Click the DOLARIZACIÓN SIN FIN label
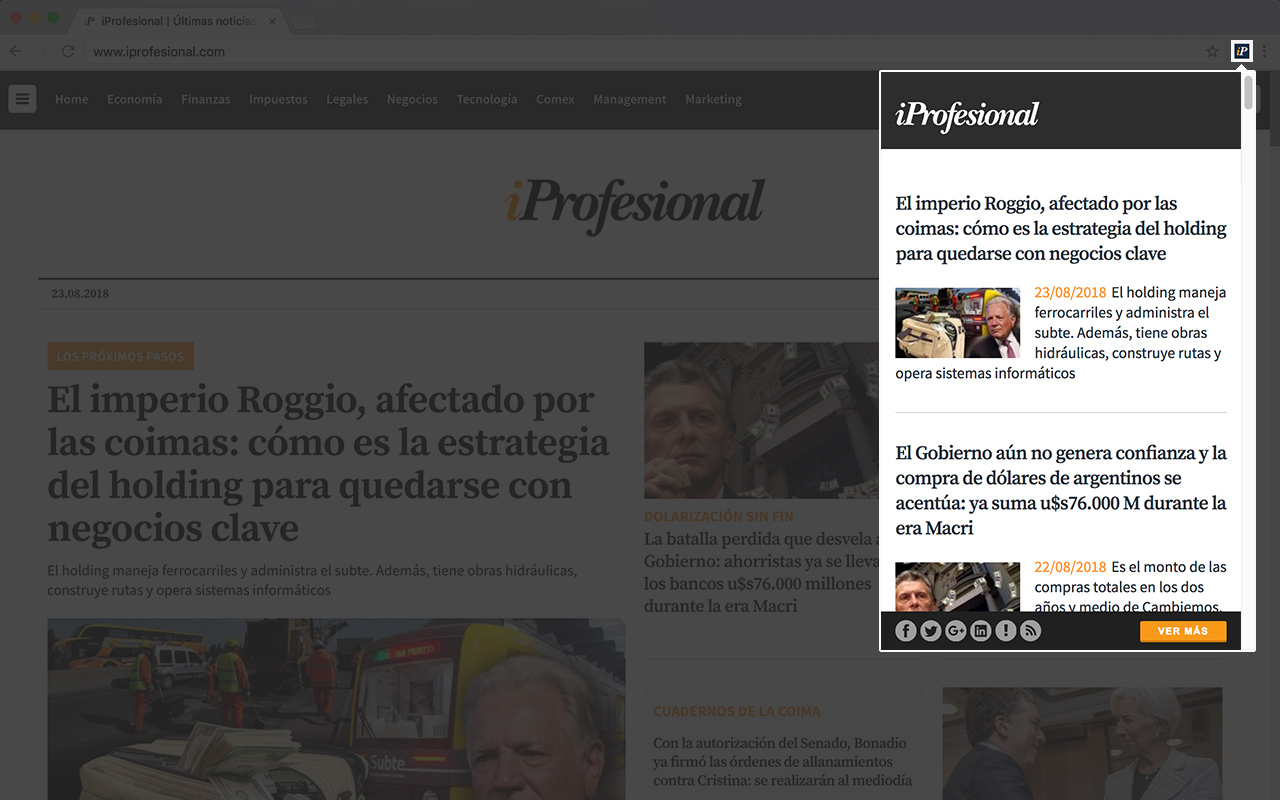The image size is (1280, 800). (719, 516)
